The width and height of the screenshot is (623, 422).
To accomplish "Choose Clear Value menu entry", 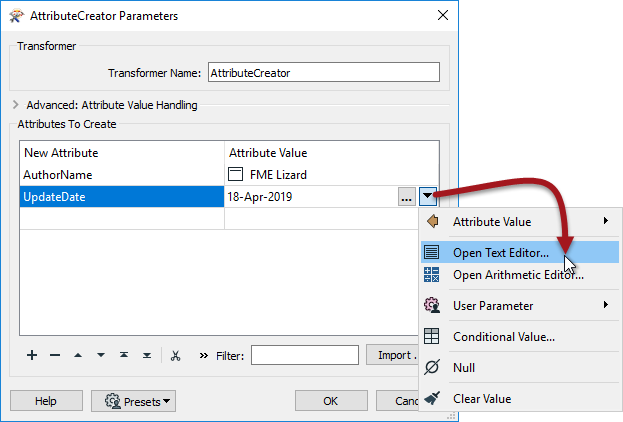I will coord(520,399).
